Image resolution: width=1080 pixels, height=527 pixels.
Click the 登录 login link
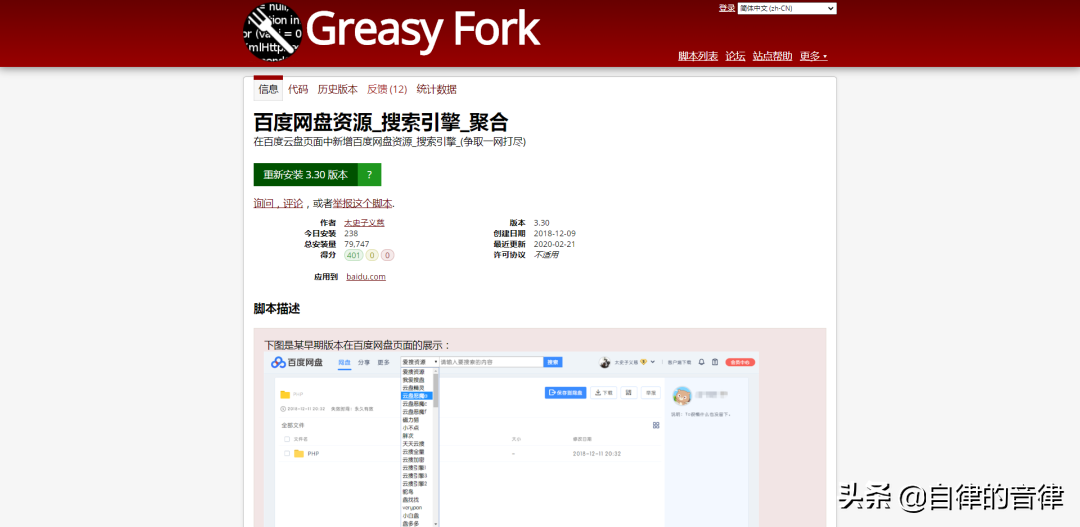pyautogui.click(x=727, y=8)
